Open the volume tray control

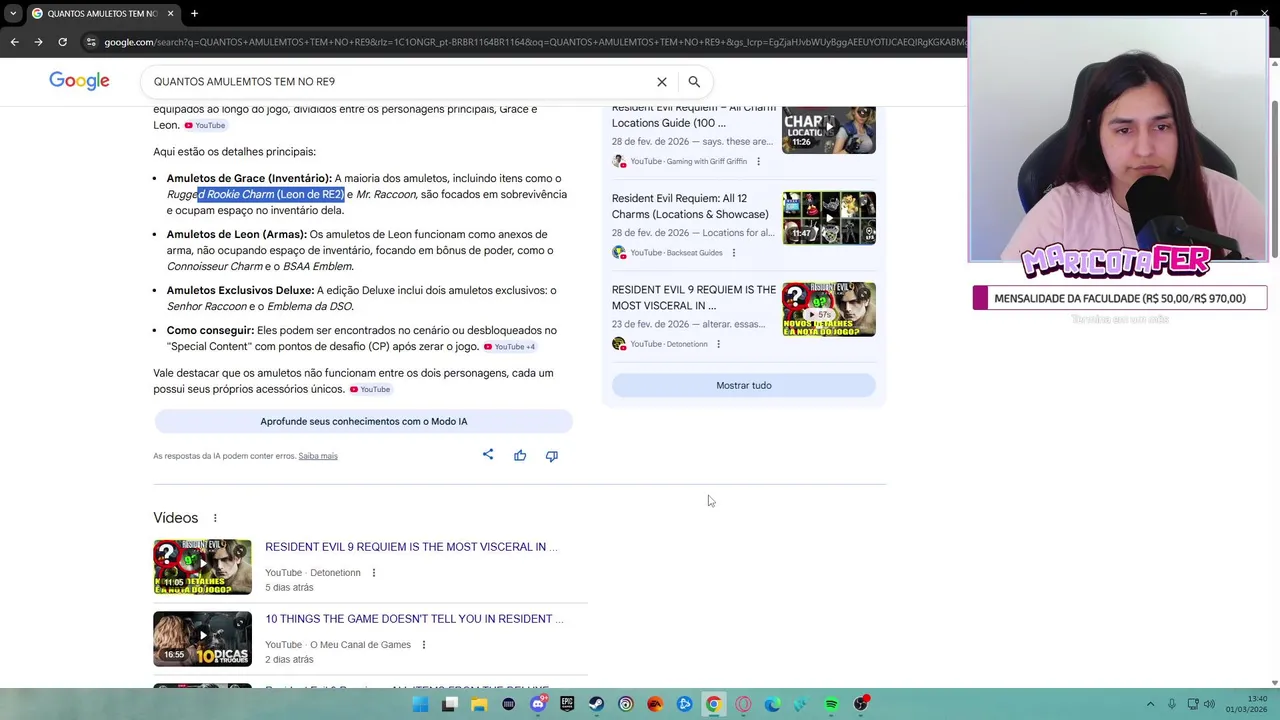[1209, 704]
